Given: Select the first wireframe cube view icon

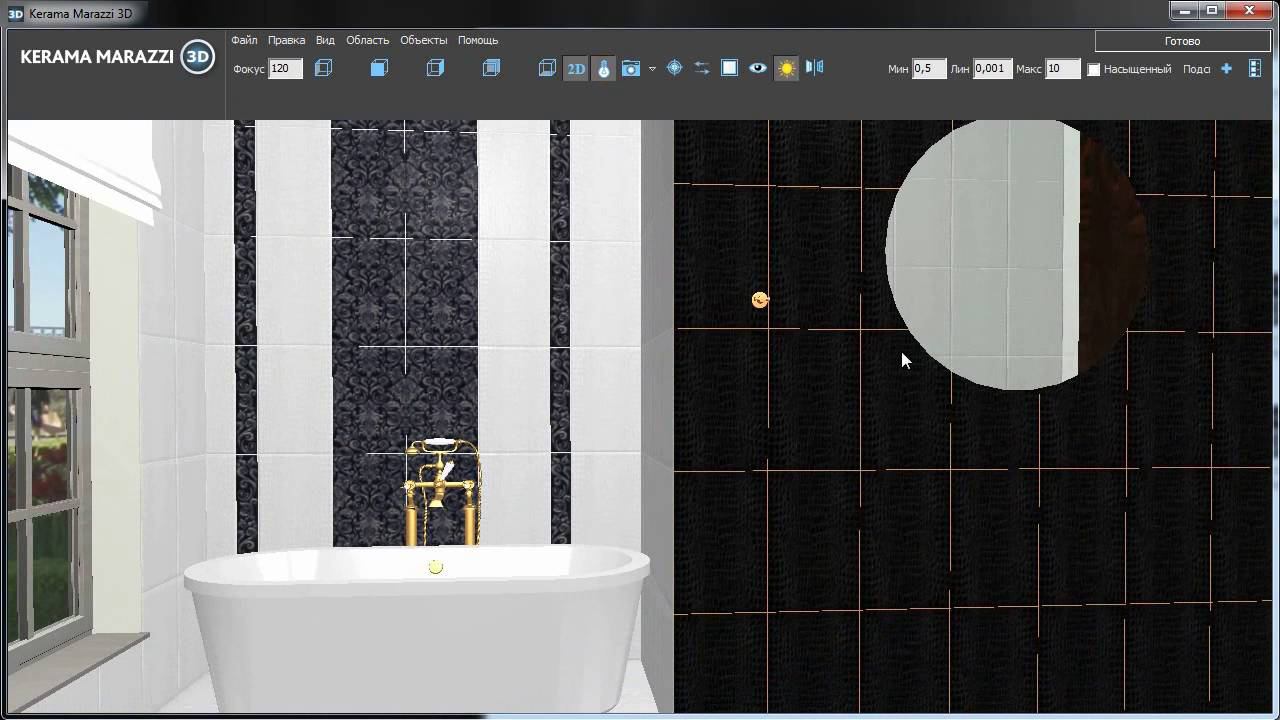Looking at the screenshot, I should 323,68.
